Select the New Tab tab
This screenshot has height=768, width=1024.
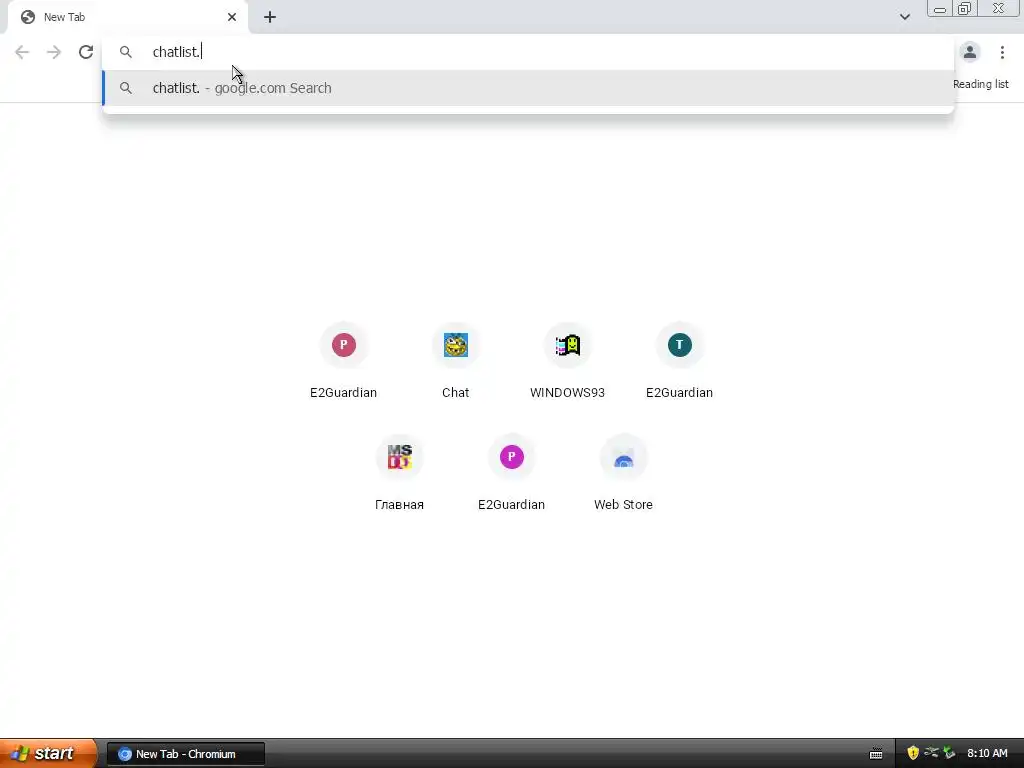[127, 17]
